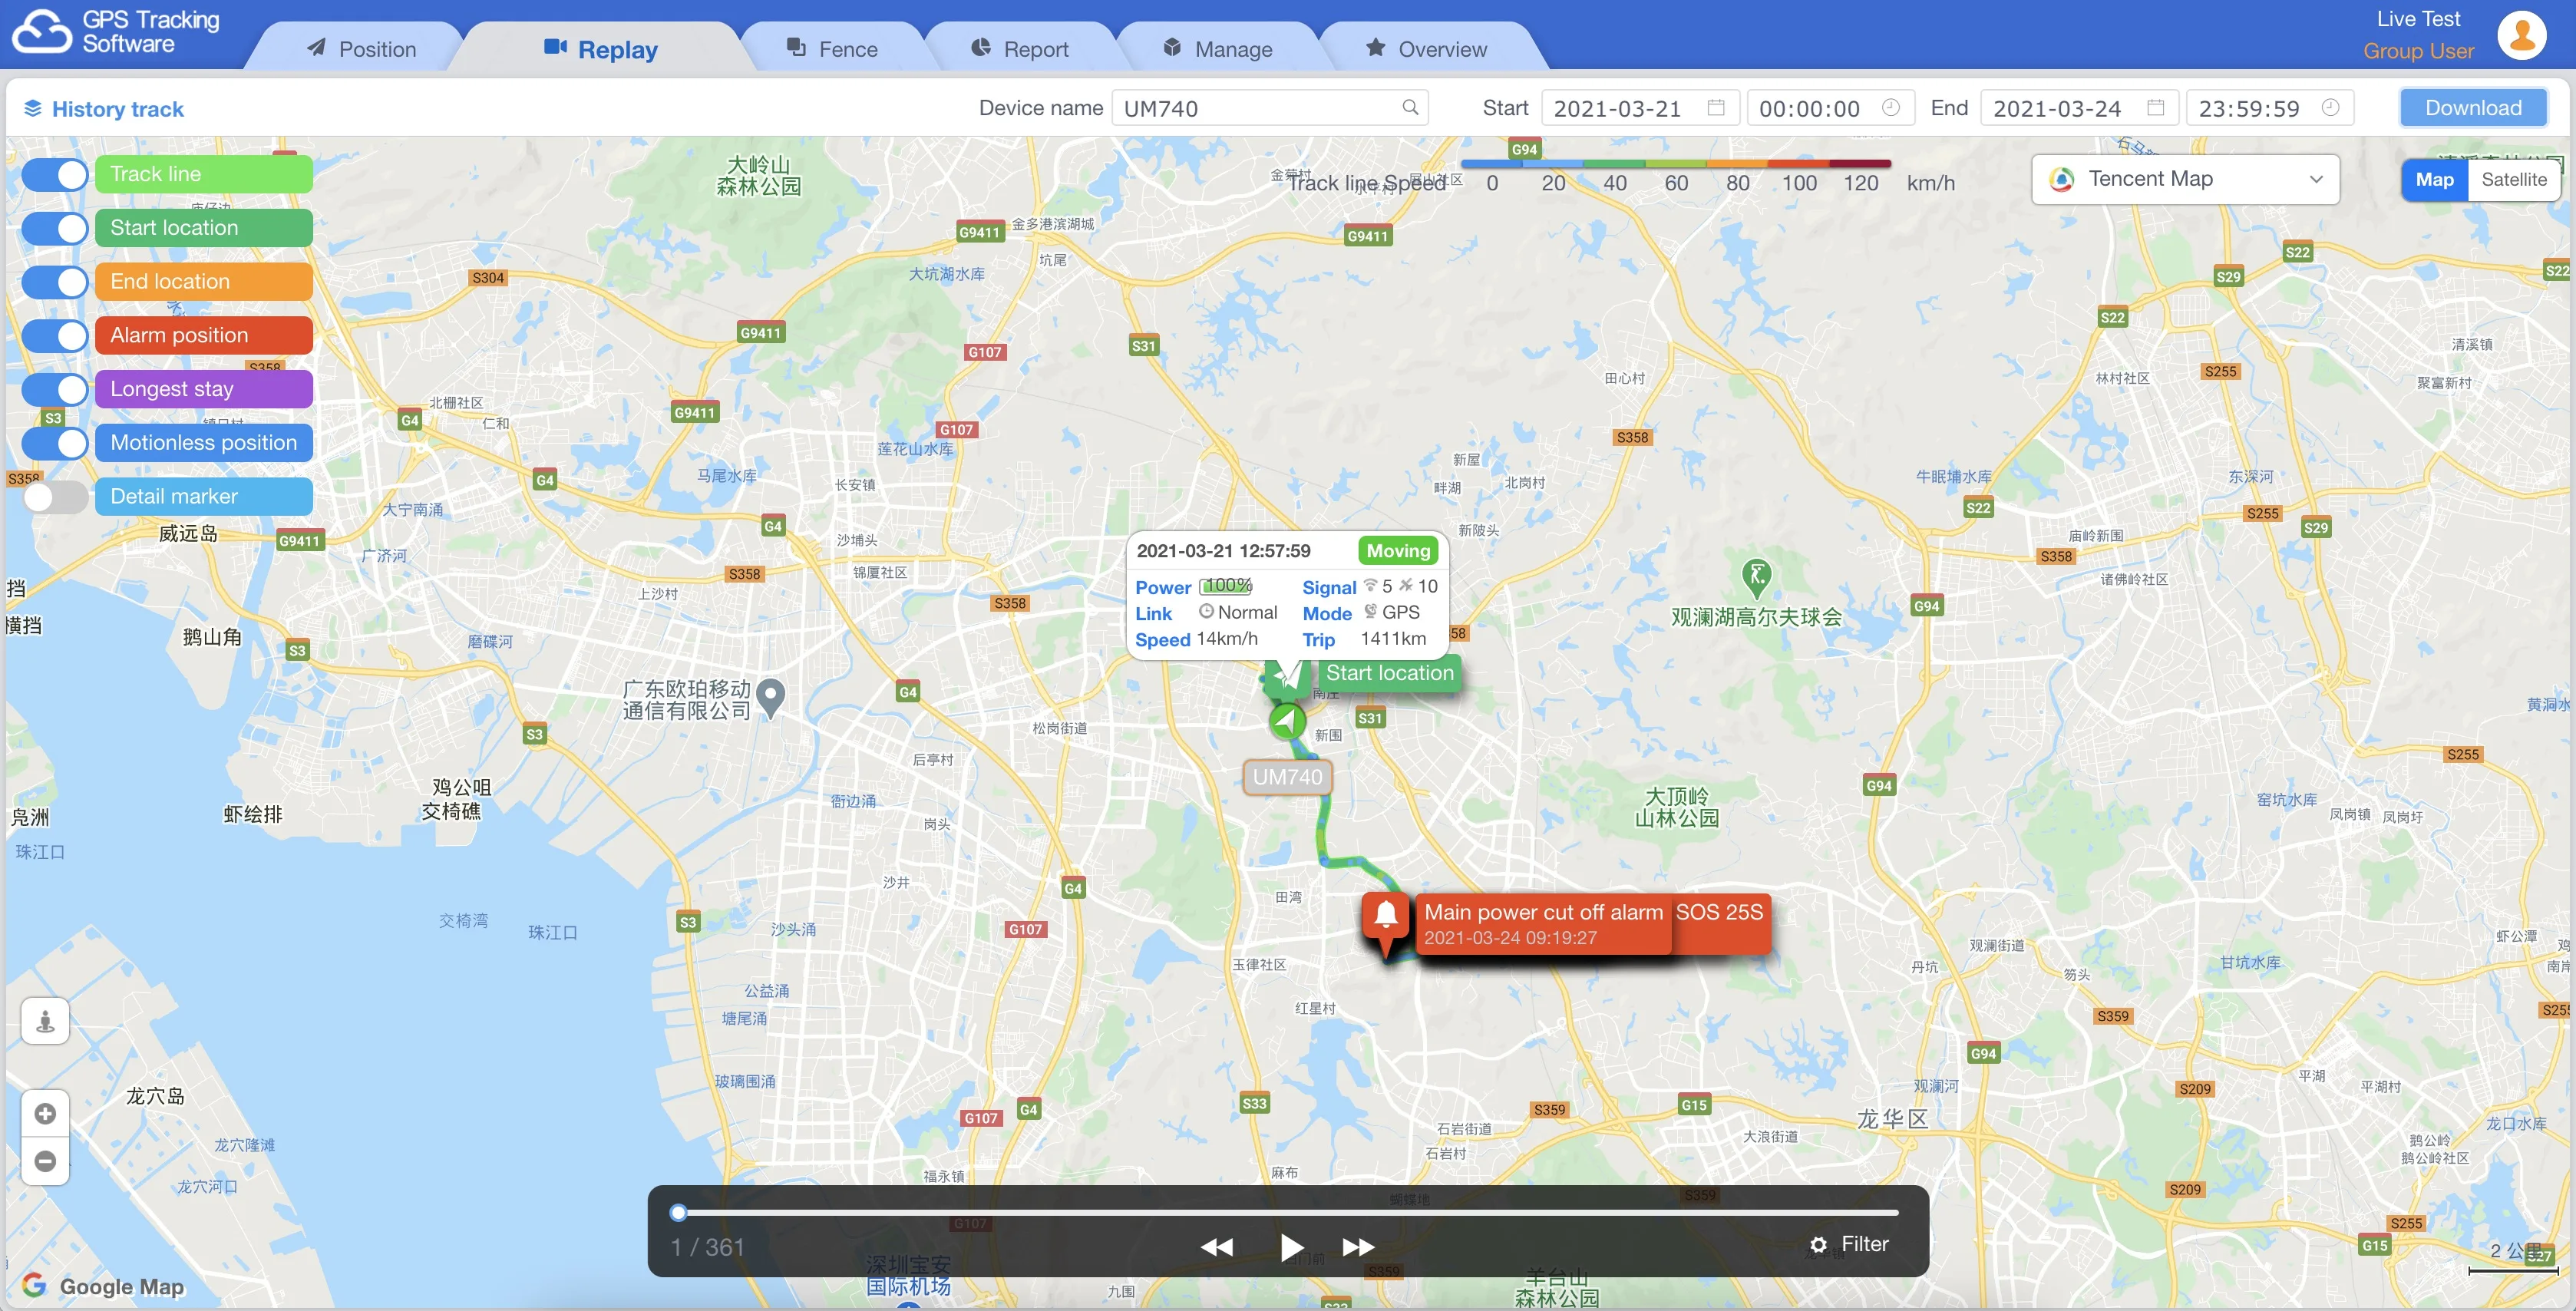
Task: Click the rewind double-arrow icon
Action: coord(1216,1247)
